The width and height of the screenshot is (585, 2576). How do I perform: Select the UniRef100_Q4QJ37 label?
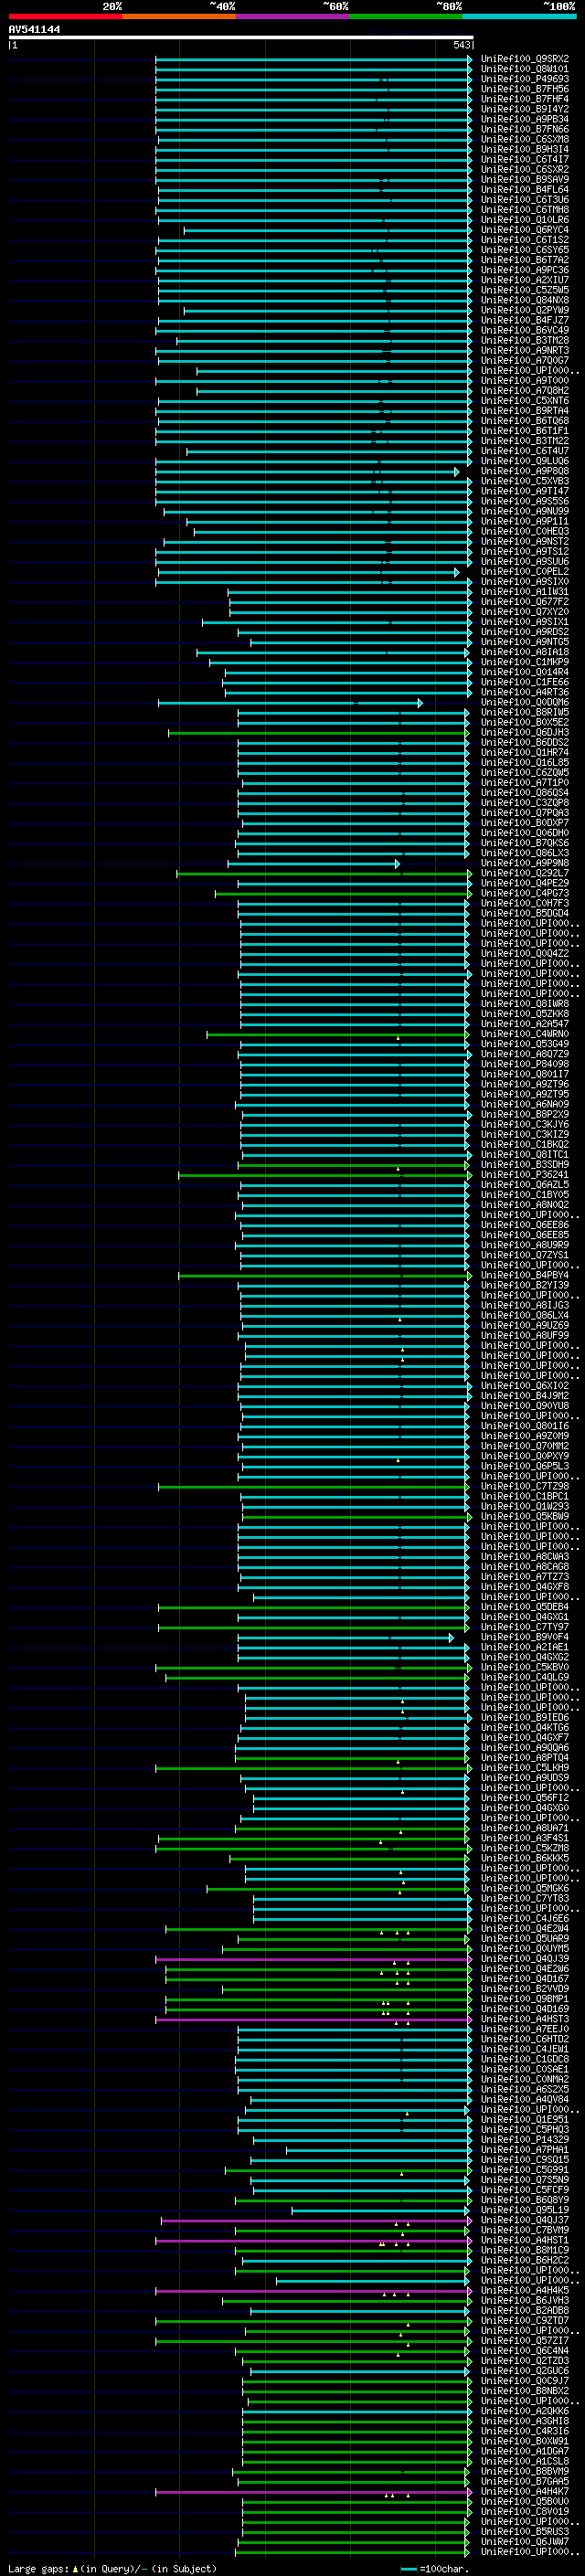click(525, 2221)
